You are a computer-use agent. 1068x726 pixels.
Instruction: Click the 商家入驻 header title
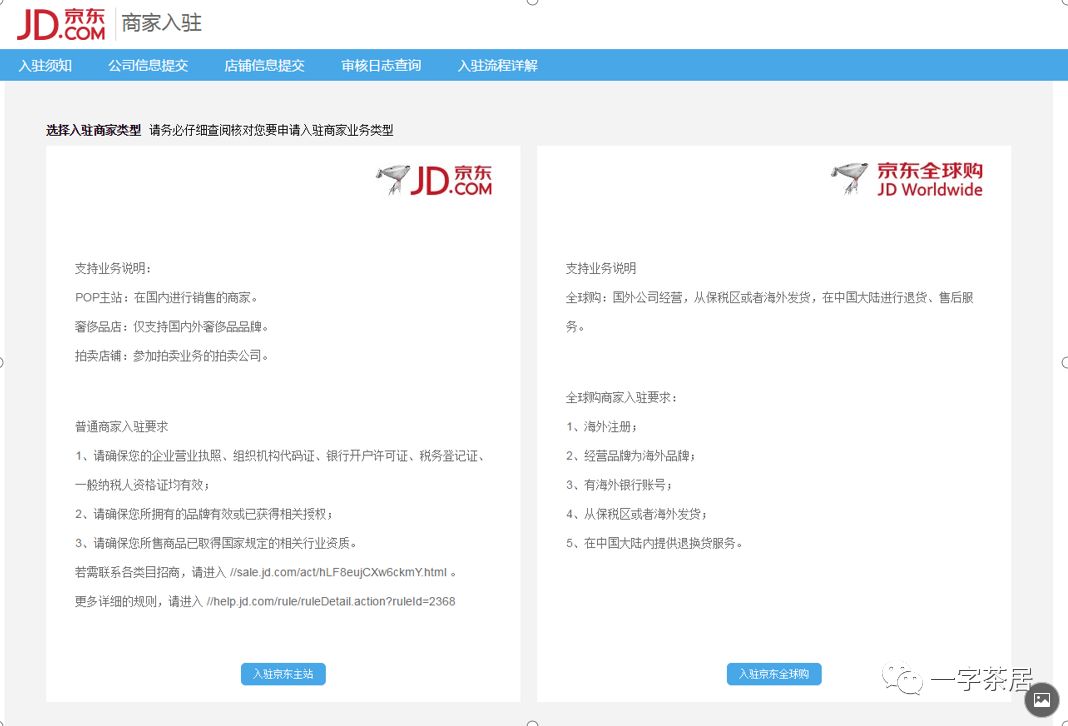pos(161,23)
